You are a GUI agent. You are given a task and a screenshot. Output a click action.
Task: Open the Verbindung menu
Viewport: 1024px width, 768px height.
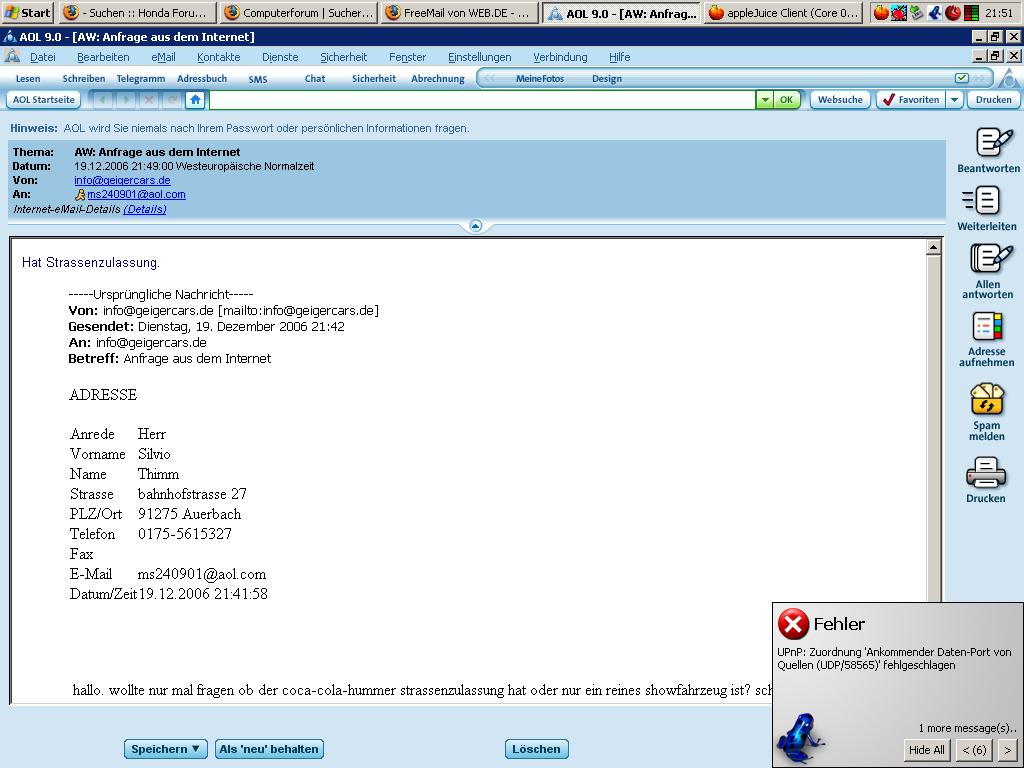click(x=560, y=57)
